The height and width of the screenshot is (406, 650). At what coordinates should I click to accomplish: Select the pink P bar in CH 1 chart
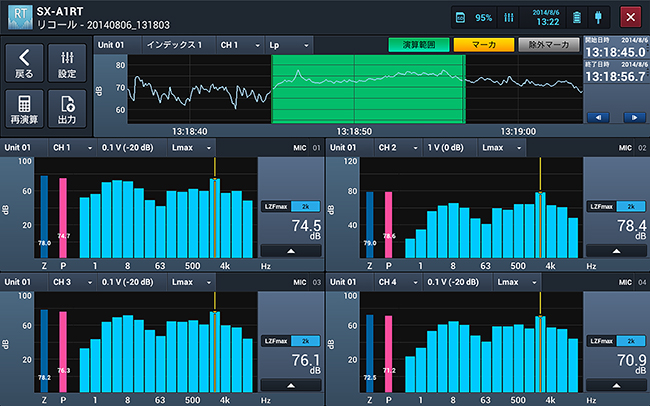63,218
